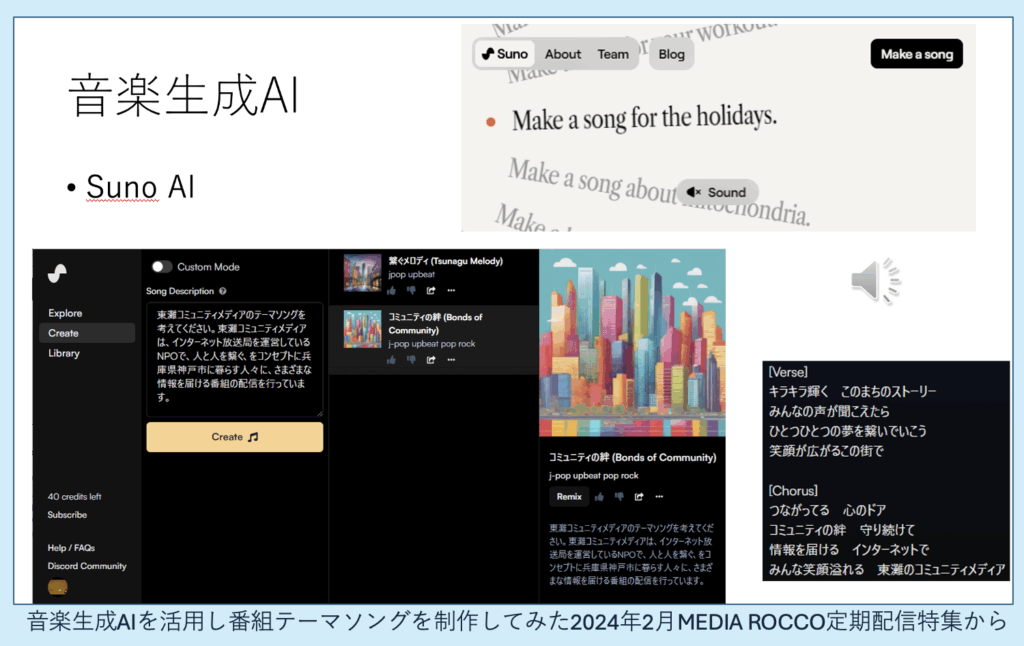
Task: Click the user avatar at sidebar bottom
Action: click(58, 588)
